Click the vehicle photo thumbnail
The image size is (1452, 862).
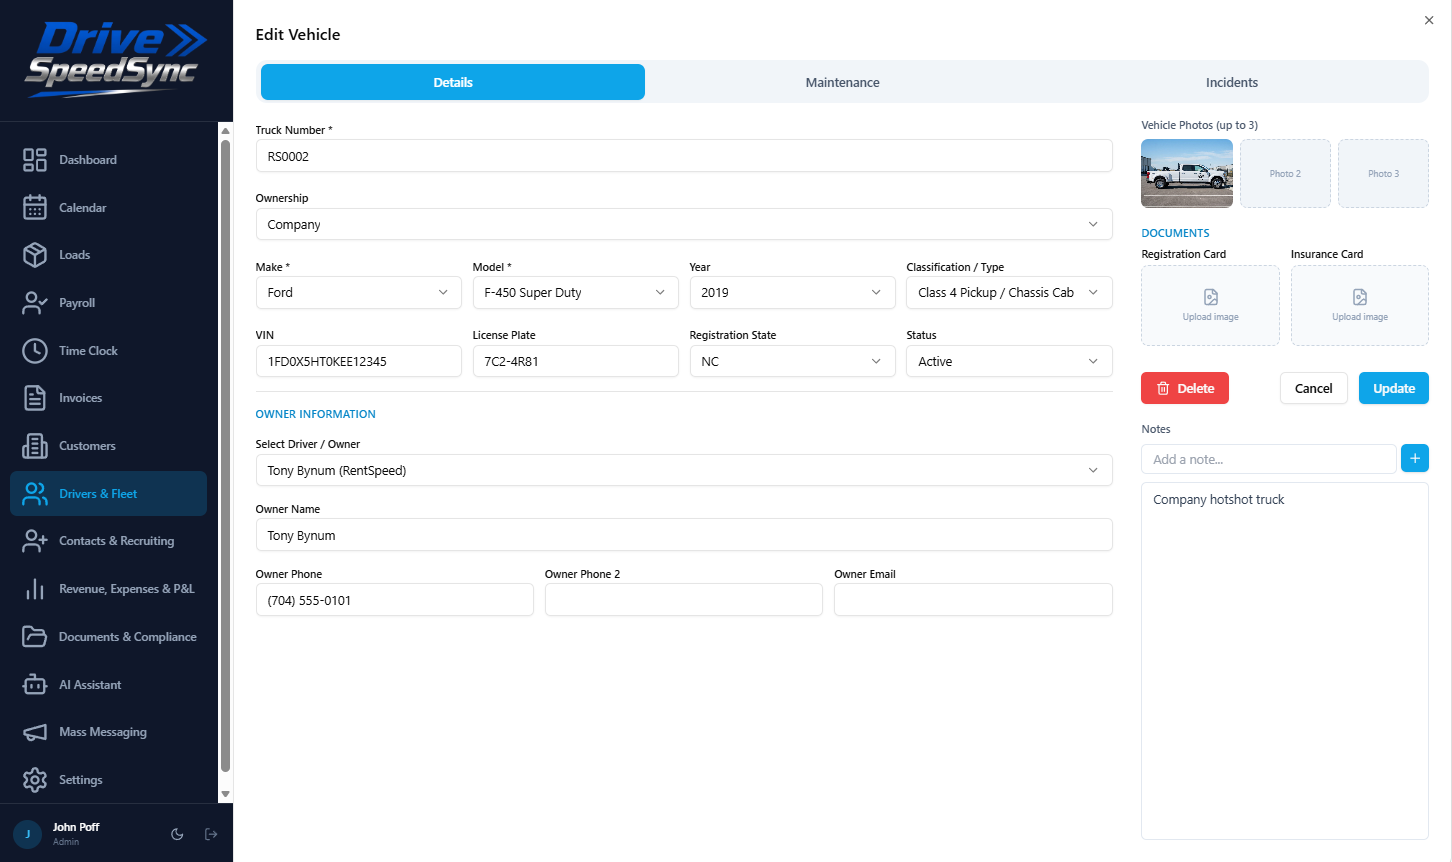click(x=1187, y=173)
